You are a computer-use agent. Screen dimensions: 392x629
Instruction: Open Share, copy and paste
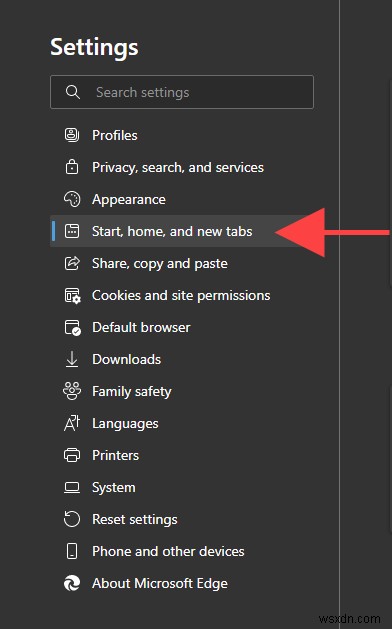tap(182, 263)
